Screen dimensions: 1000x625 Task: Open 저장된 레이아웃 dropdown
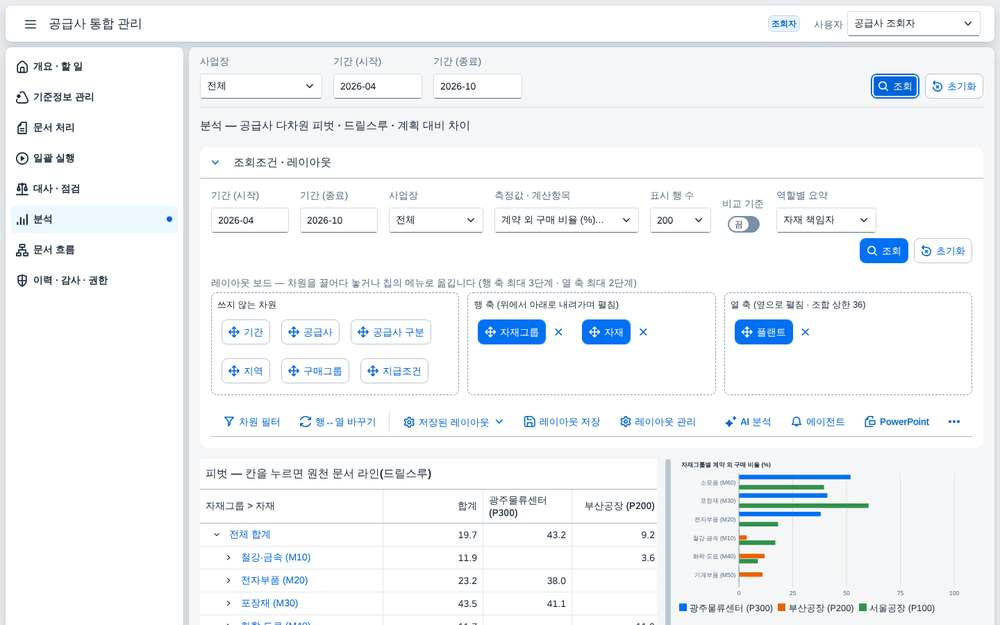click(x=453, y=422)
